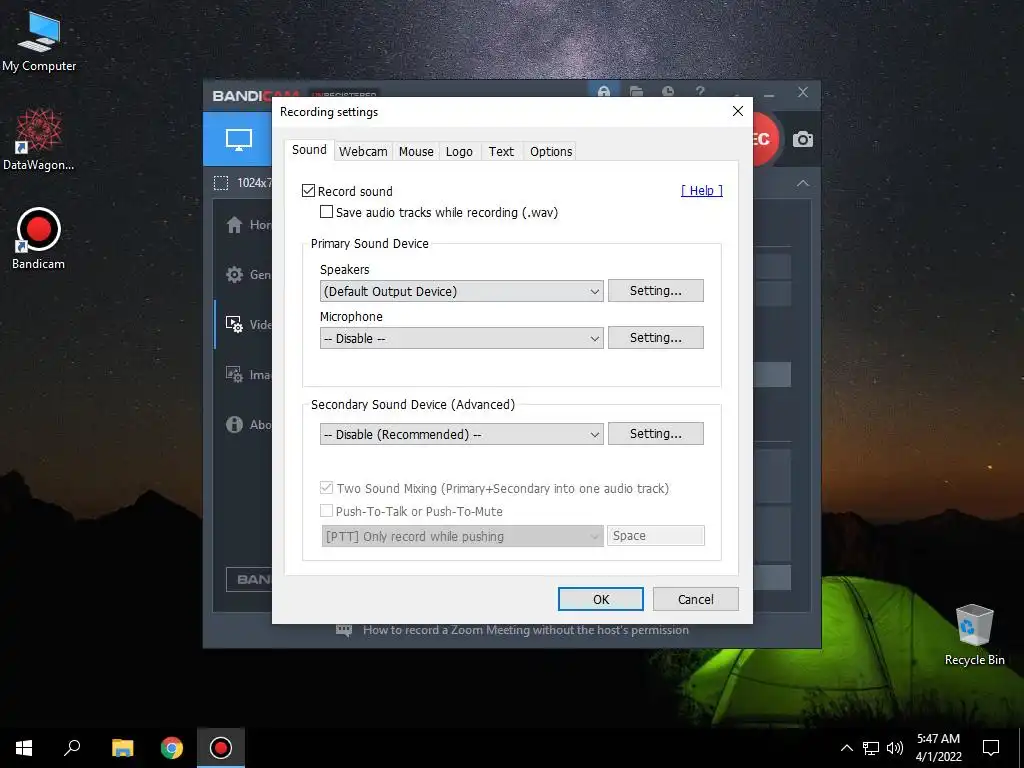Select the Video icon in Bandicam sidebar
Viewport: 1024px width, 768px height.
click(234, 325)
